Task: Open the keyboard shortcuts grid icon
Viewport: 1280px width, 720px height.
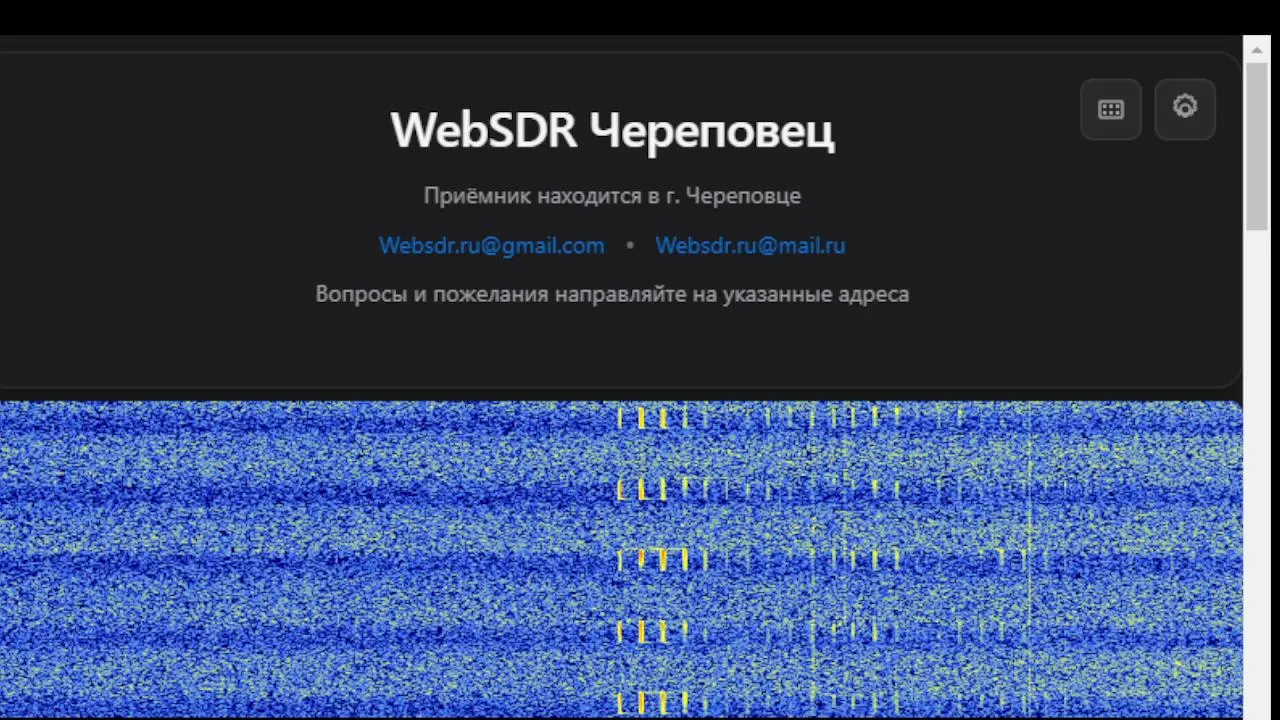Action: pyautogui.click(x=1111, y=109)
